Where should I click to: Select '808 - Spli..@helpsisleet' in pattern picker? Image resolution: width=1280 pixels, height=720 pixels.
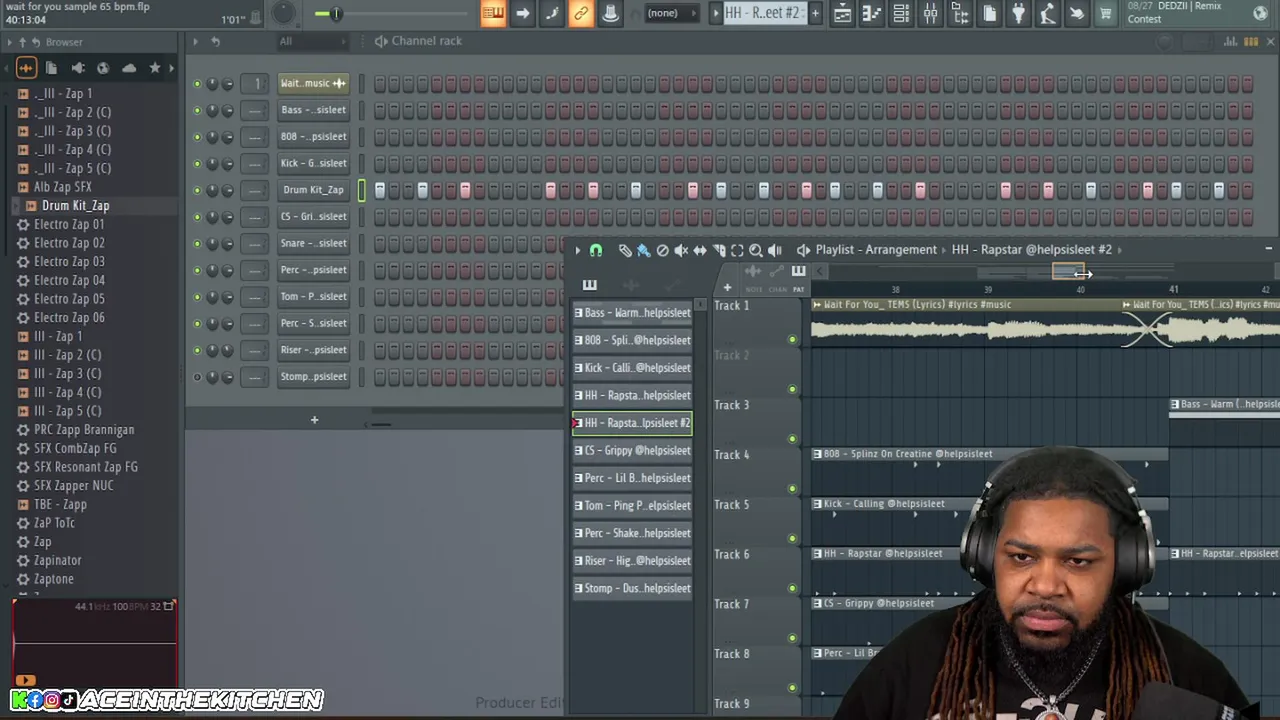pos(632,340)
